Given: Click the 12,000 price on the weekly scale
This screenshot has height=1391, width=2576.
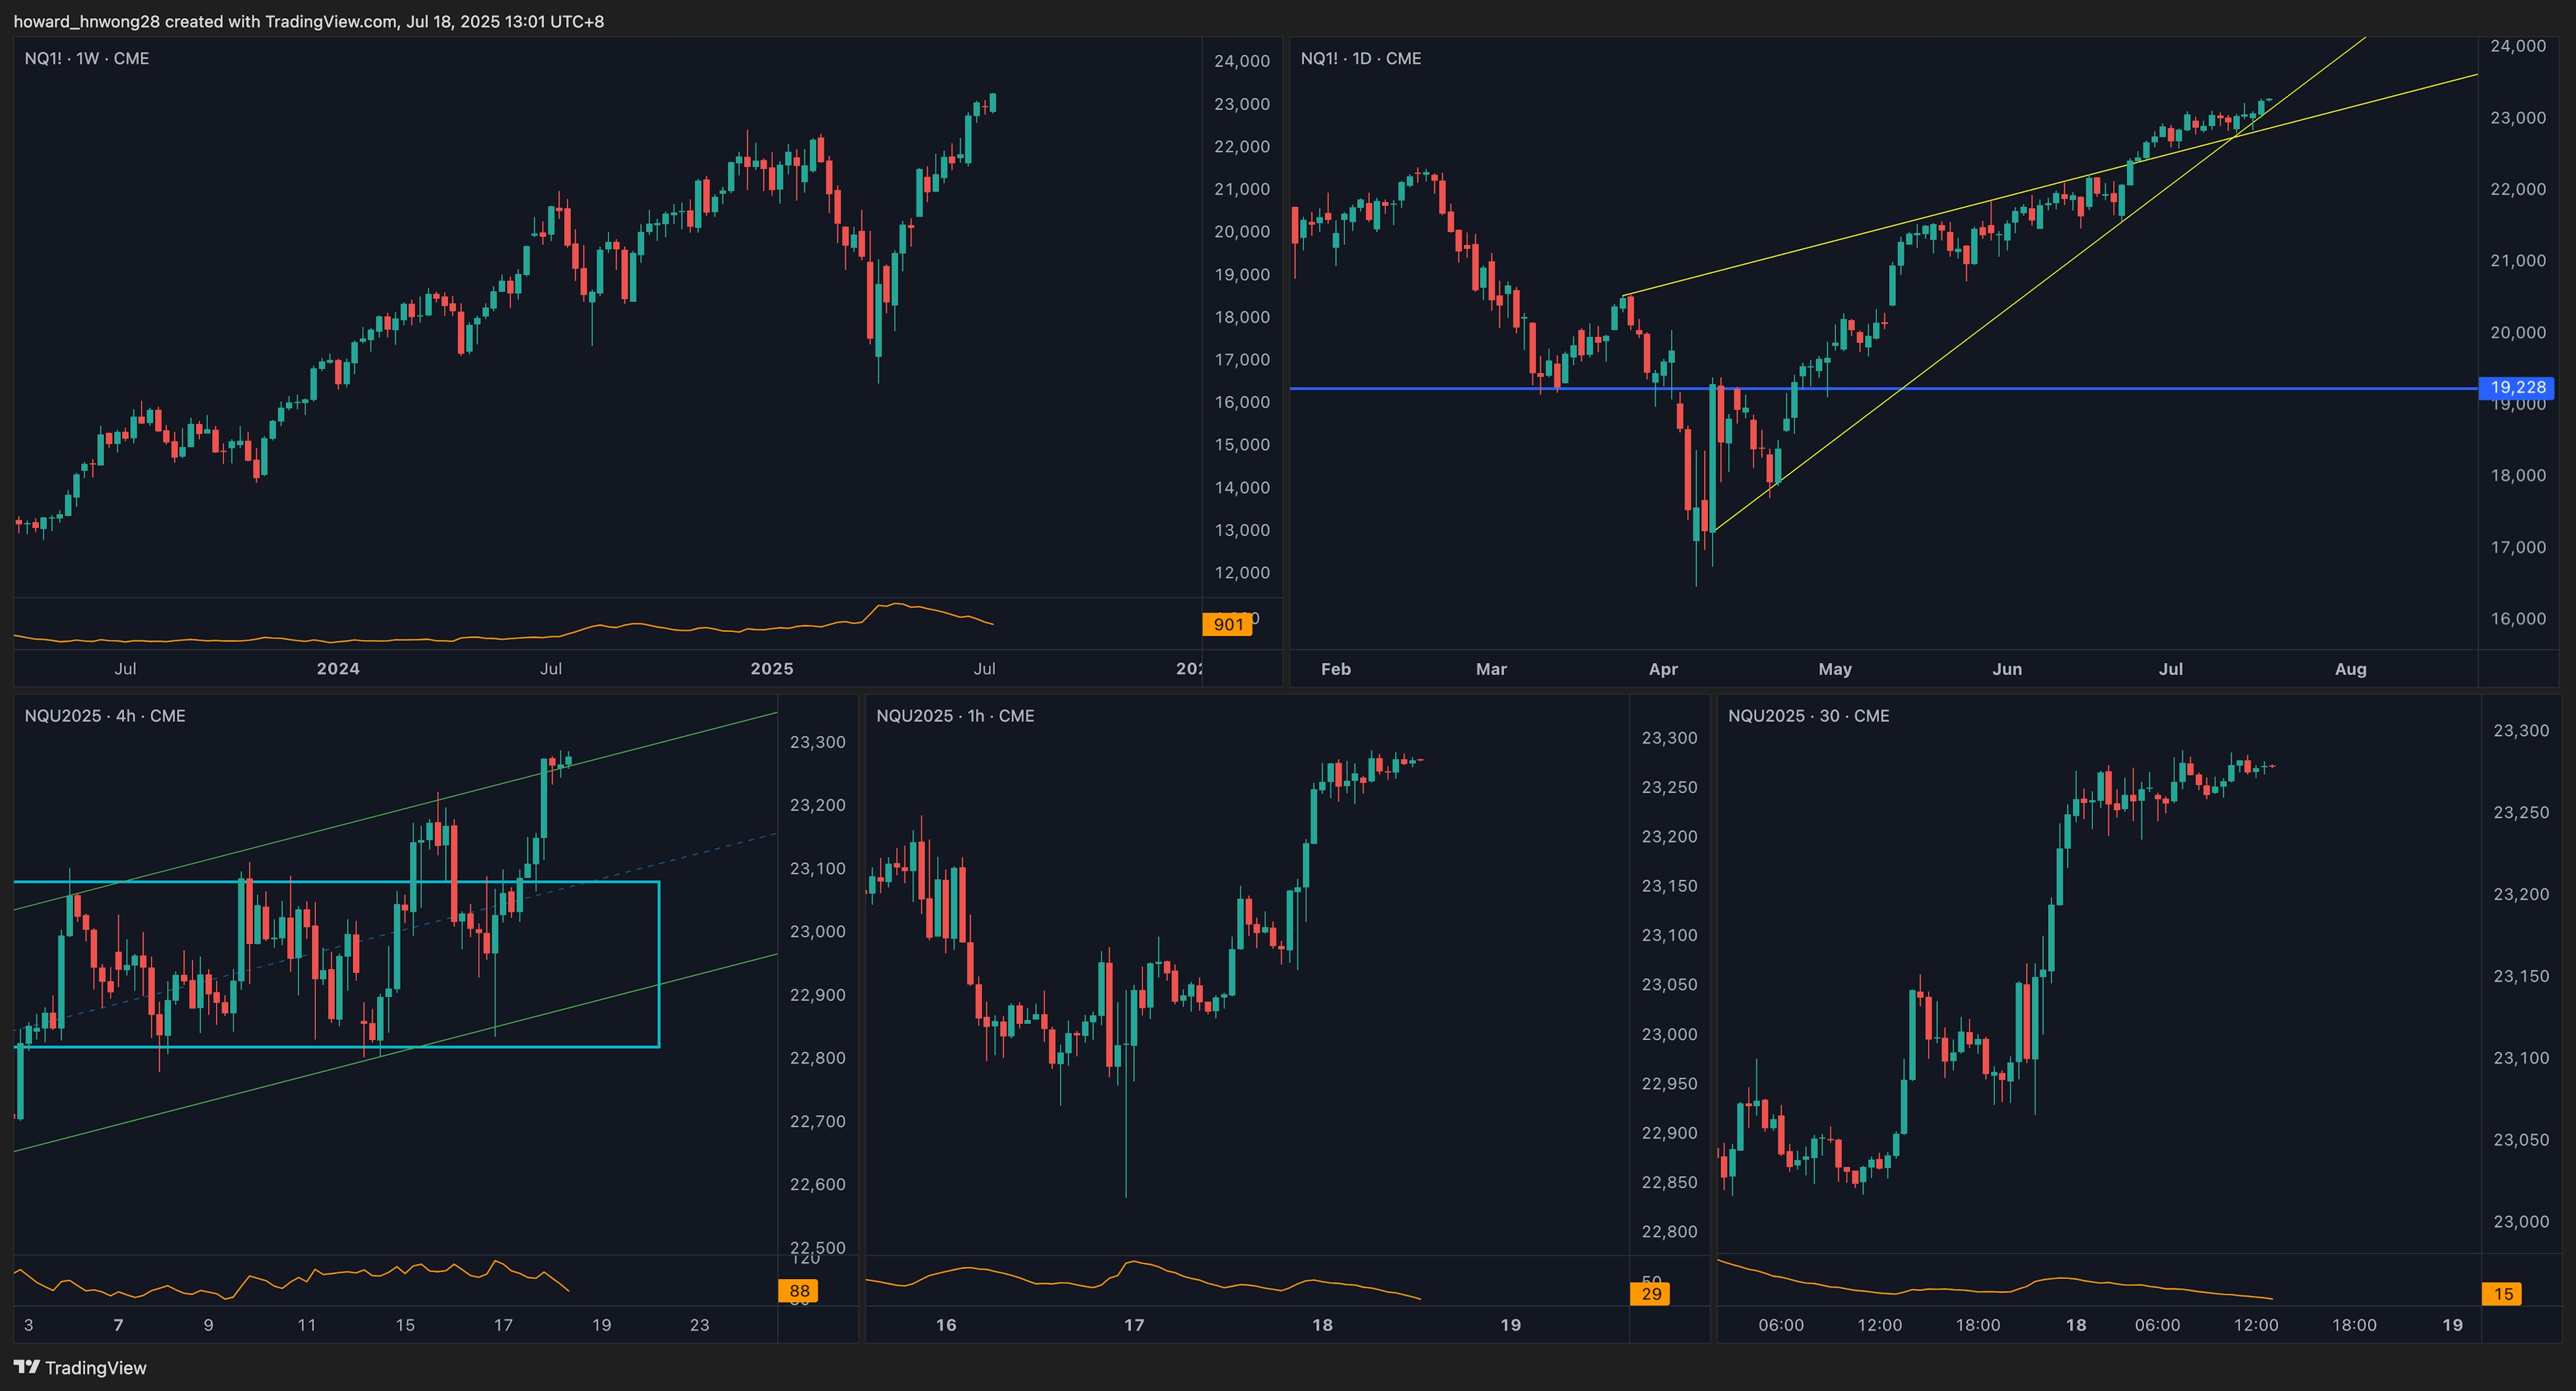Looking at the screenshot, I should pyautogui.click(x=1242, y=573).
